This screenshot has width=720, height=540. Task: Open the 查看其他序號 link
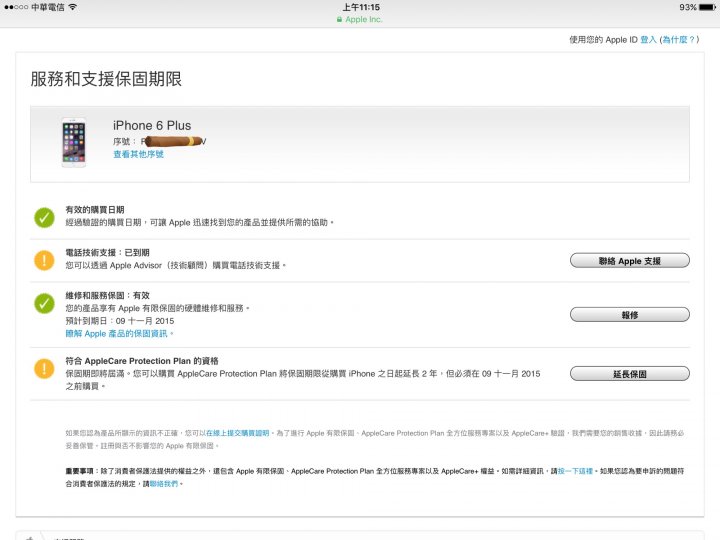pyautogui.click(x=138, y=154)
